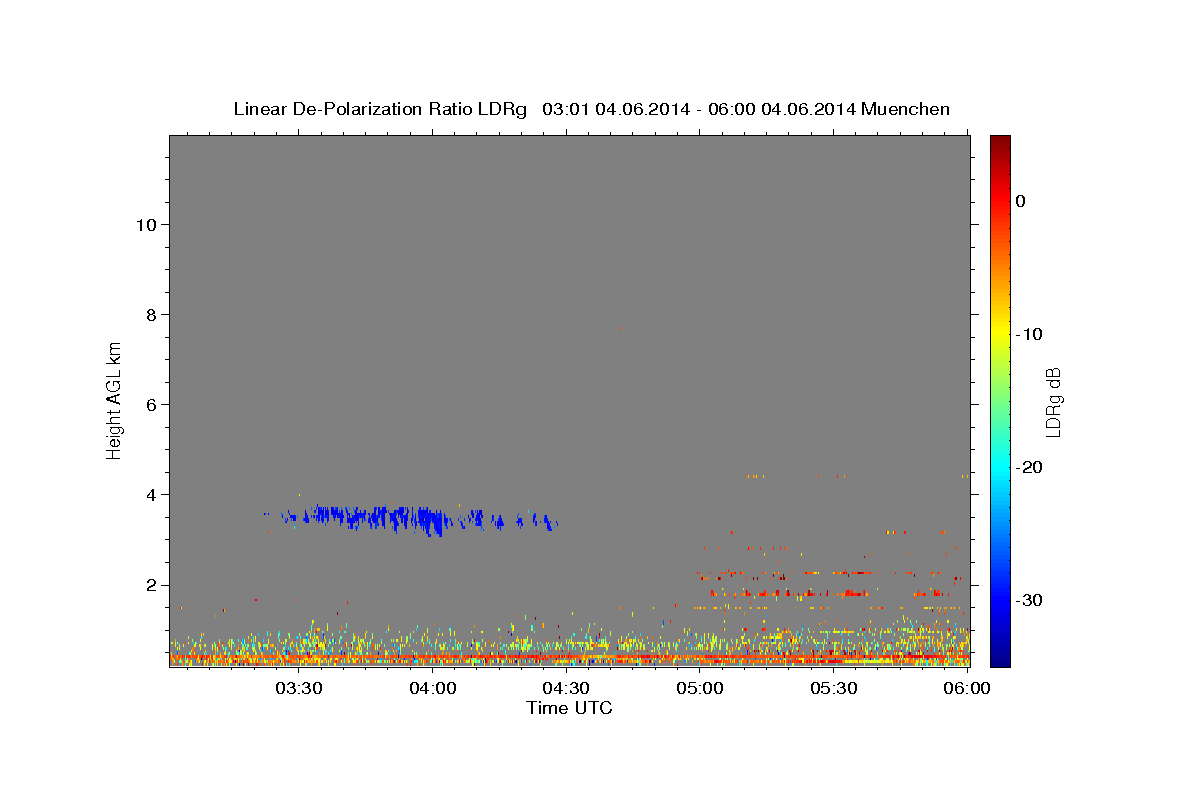Select the 'Muenchen' location text in the title
The height and width of the screenshot is (800, 1200).
(x=906, y=109)
